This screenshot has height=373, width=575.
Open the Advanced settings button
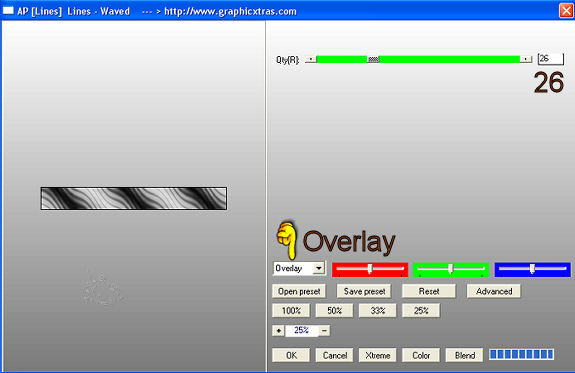point(494,291)
